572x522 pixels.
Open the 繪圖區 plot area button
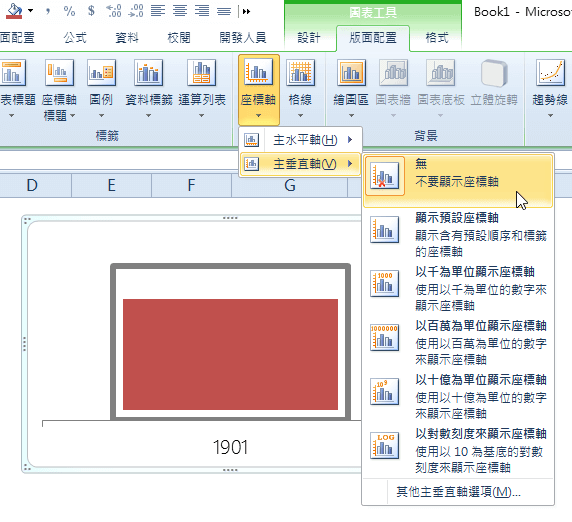pos(351,89)
